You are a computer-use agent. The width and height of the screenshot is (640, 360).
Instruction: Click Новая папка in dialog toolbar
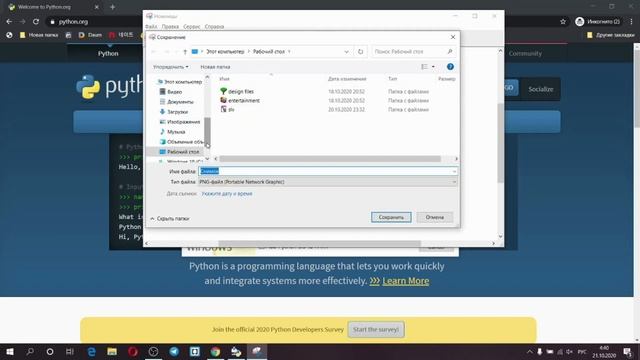(x=215, y=67)
